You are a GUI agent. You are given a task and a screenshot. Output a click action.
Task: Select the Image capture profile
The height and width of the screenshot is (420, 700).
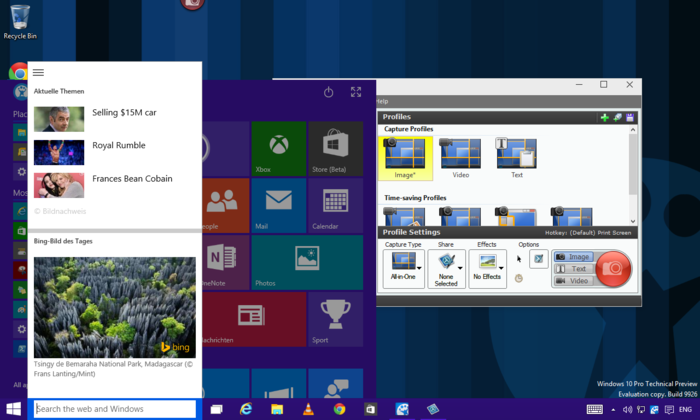pyautogui.click(x=405, y=158)
